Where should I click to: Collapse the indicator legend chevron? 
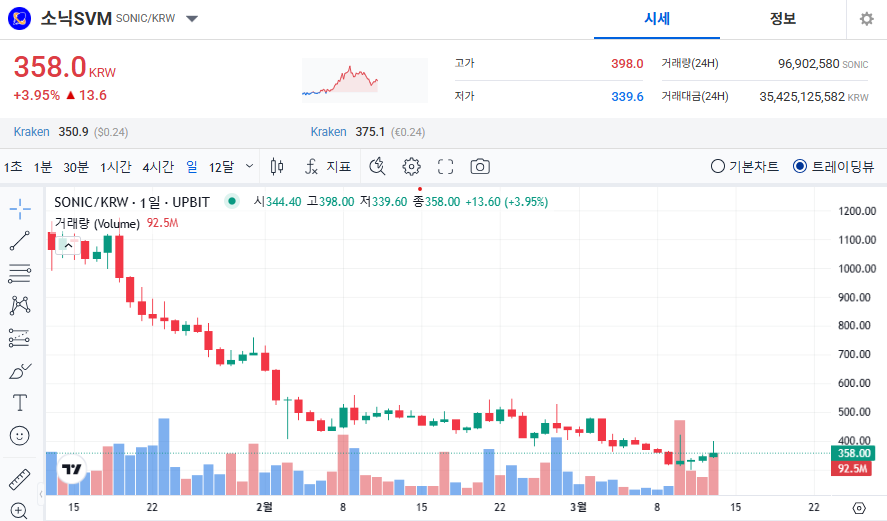(68, 246)
